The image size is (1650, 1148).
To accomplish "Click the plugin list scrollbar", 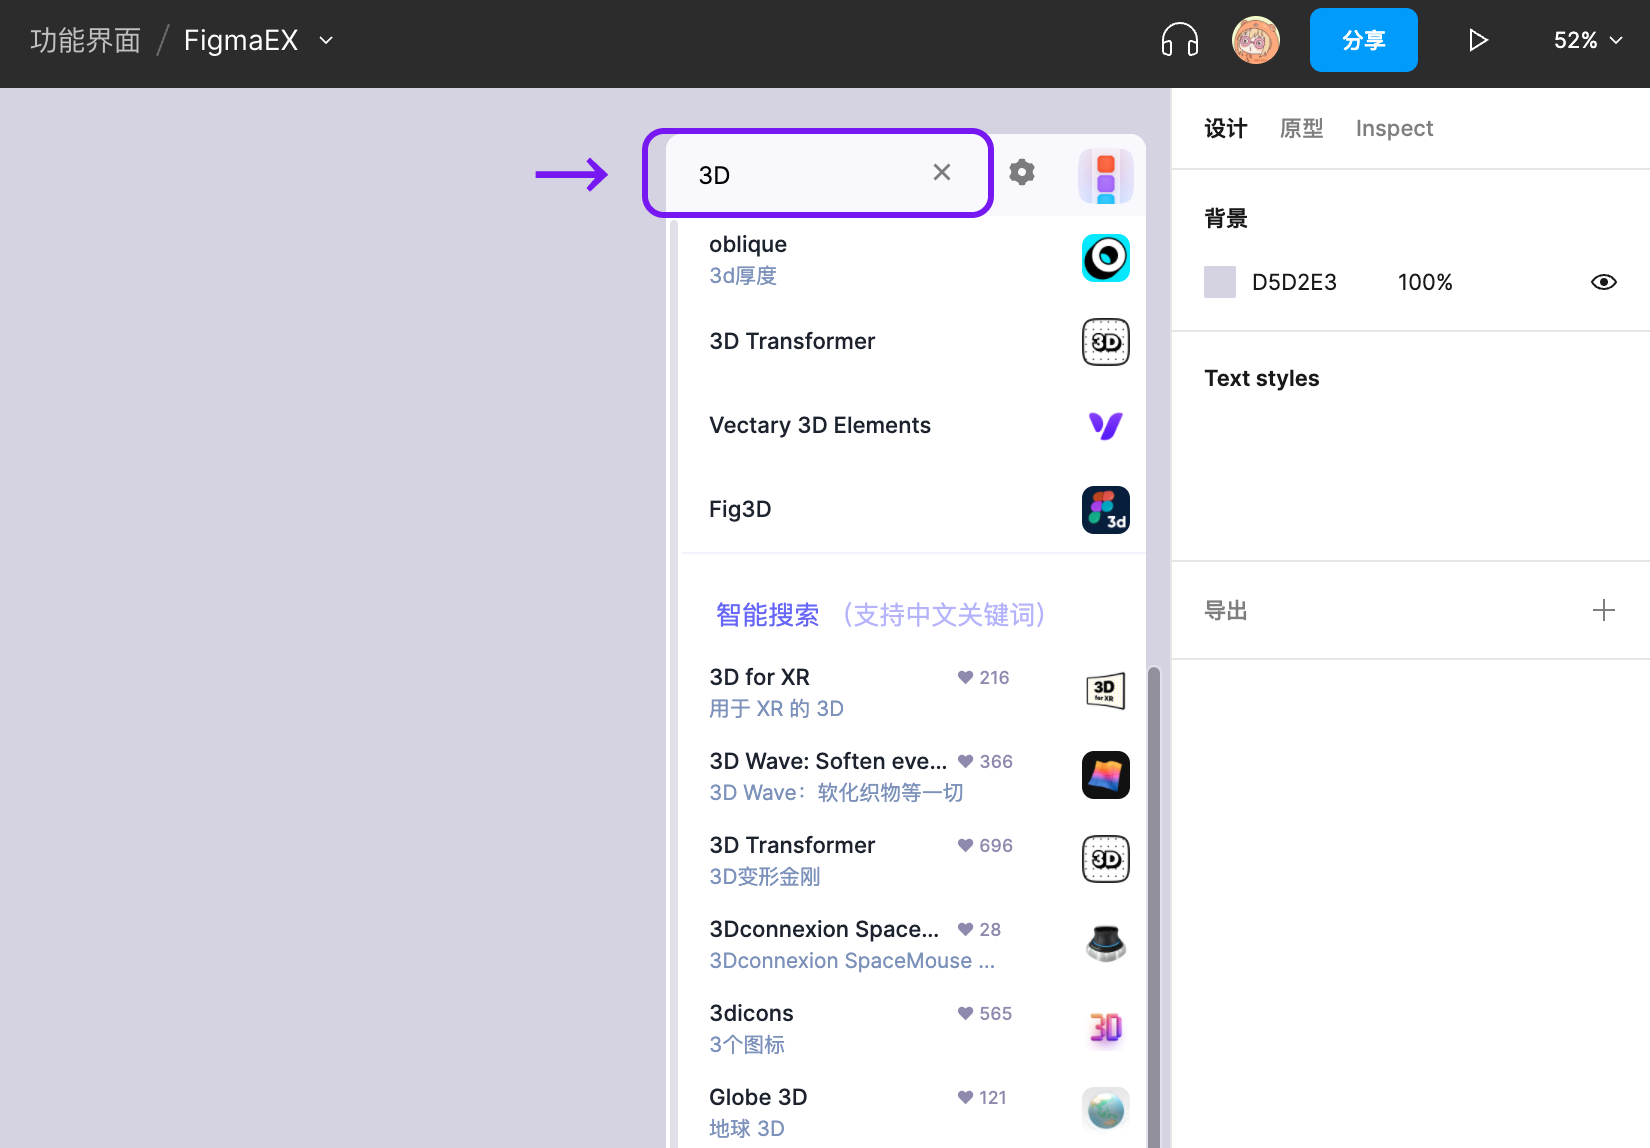I will (x=1154, y=906).
